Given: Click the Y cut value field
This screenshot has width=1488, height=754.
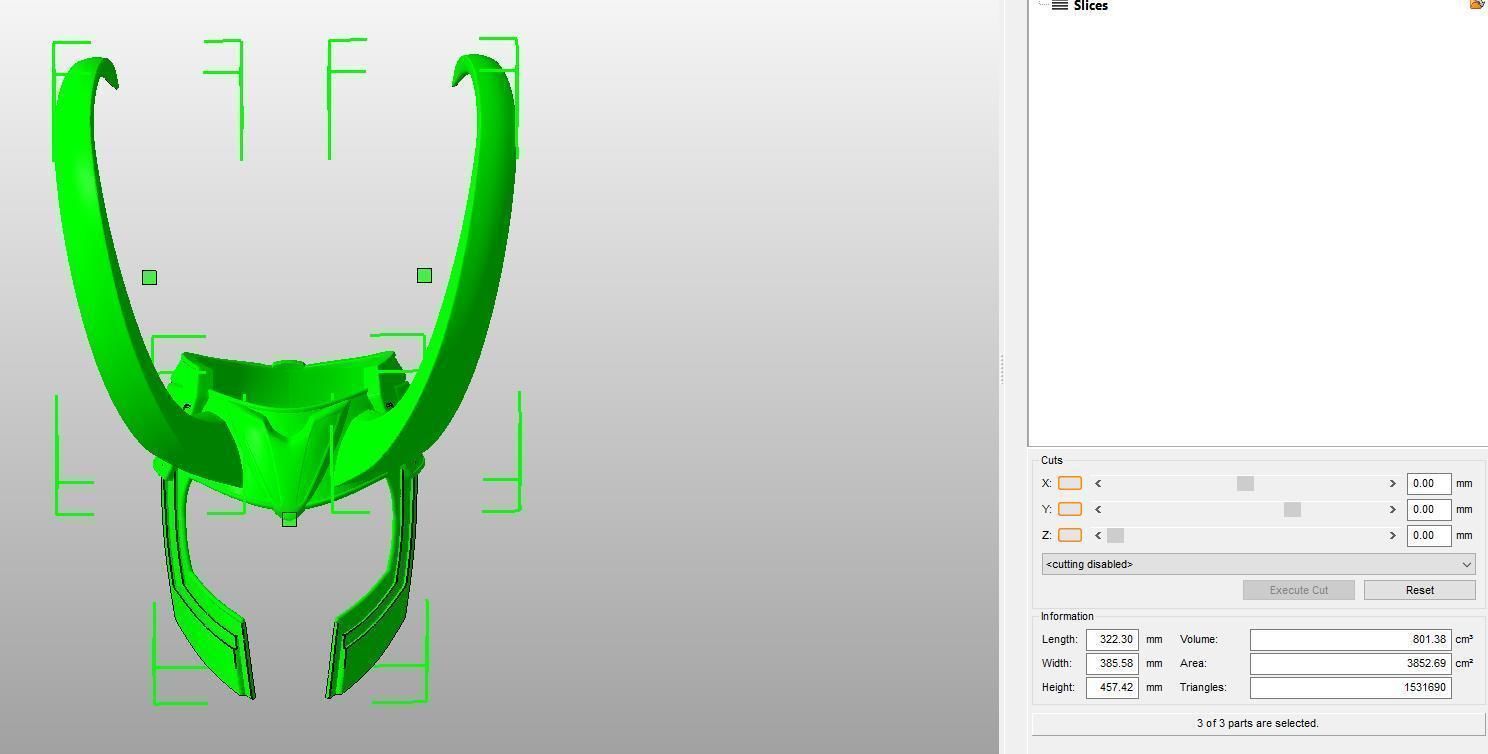Looking at the screenshot, I should (x=1428, y=509).
